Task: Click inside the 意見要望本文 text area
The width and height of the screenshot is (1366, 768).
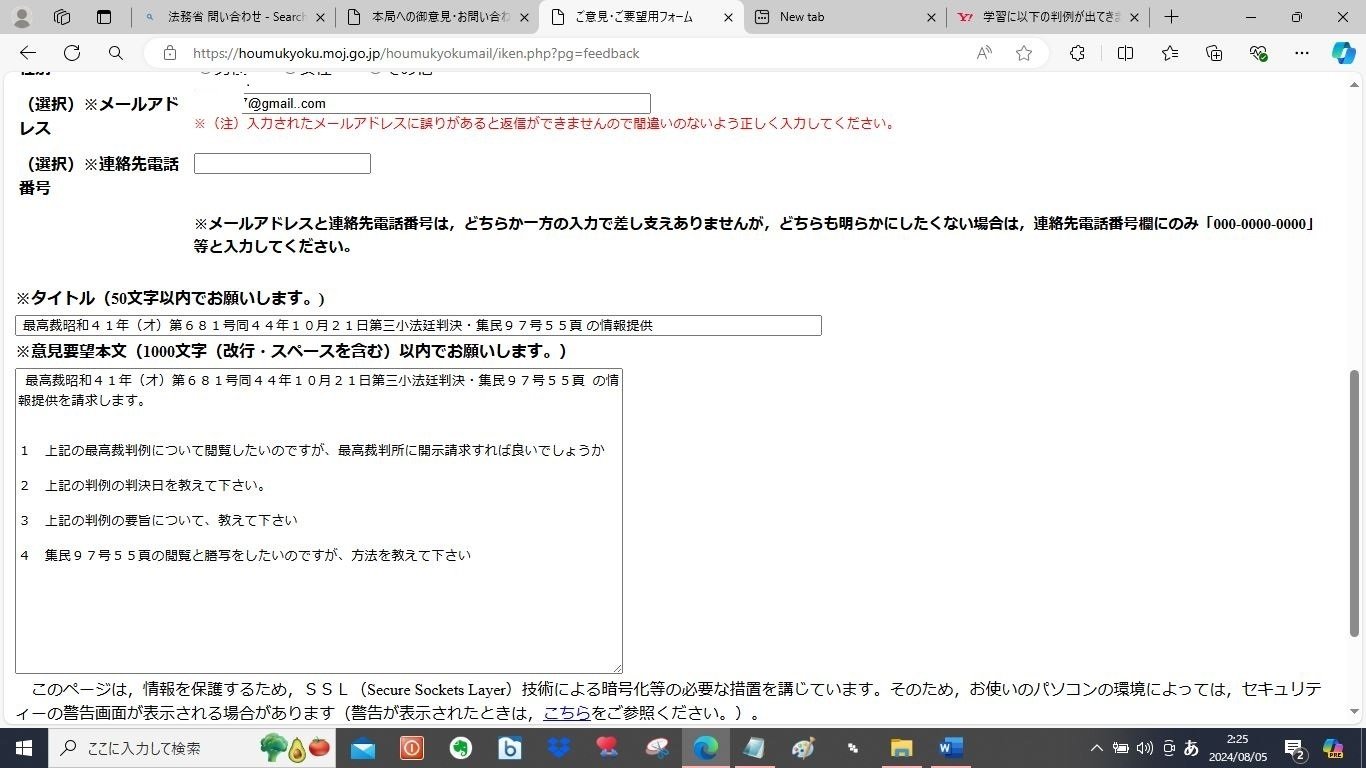Action: tap(319, 521)
